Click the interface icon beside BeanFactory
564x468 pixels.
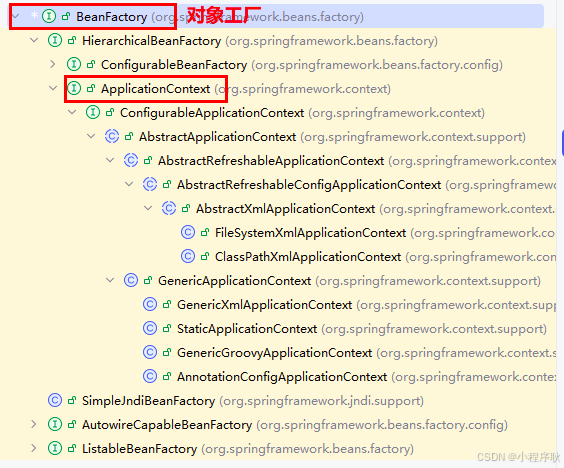click(49, 16)
